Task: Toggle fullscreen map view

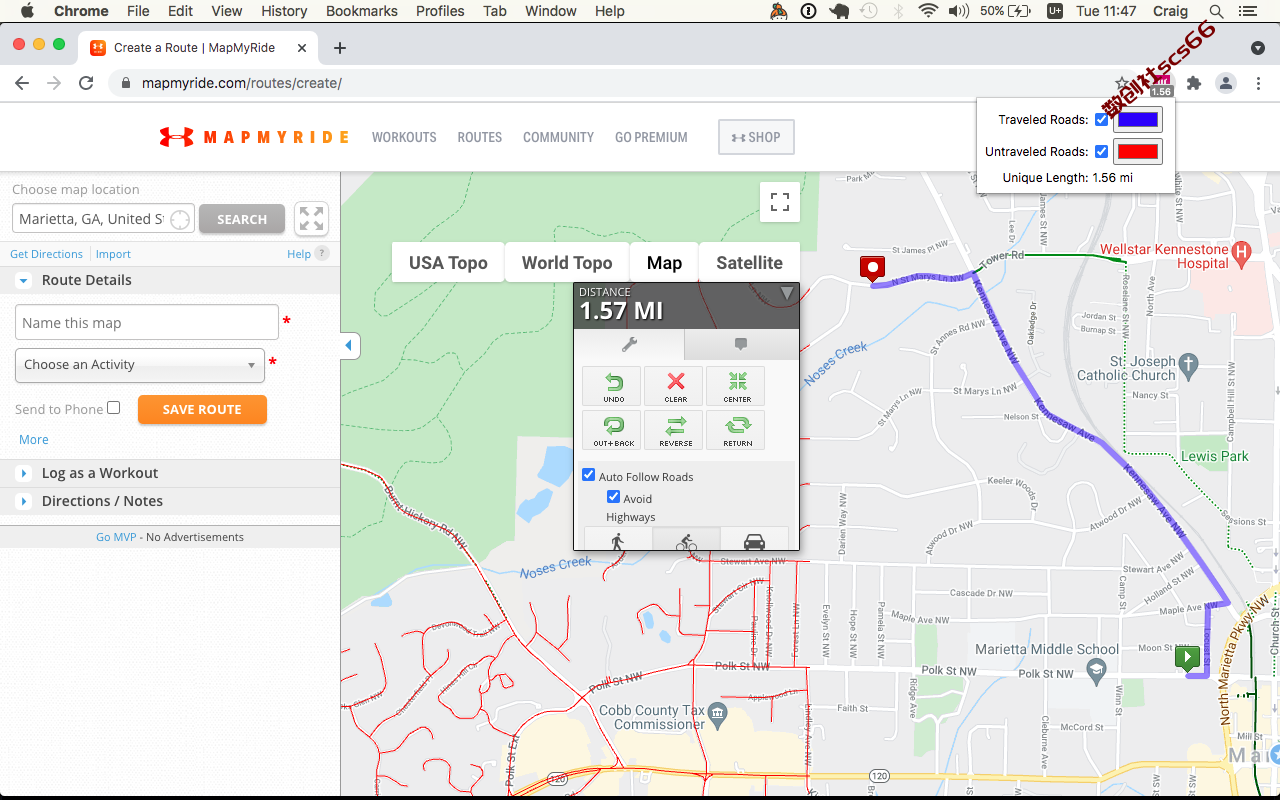Action: point(780,202)
